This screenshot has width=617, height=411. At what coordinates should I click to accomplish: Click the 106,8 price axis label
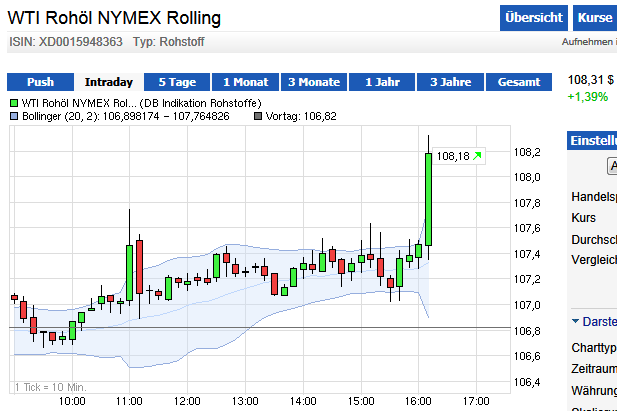click(x=527, y=331)
